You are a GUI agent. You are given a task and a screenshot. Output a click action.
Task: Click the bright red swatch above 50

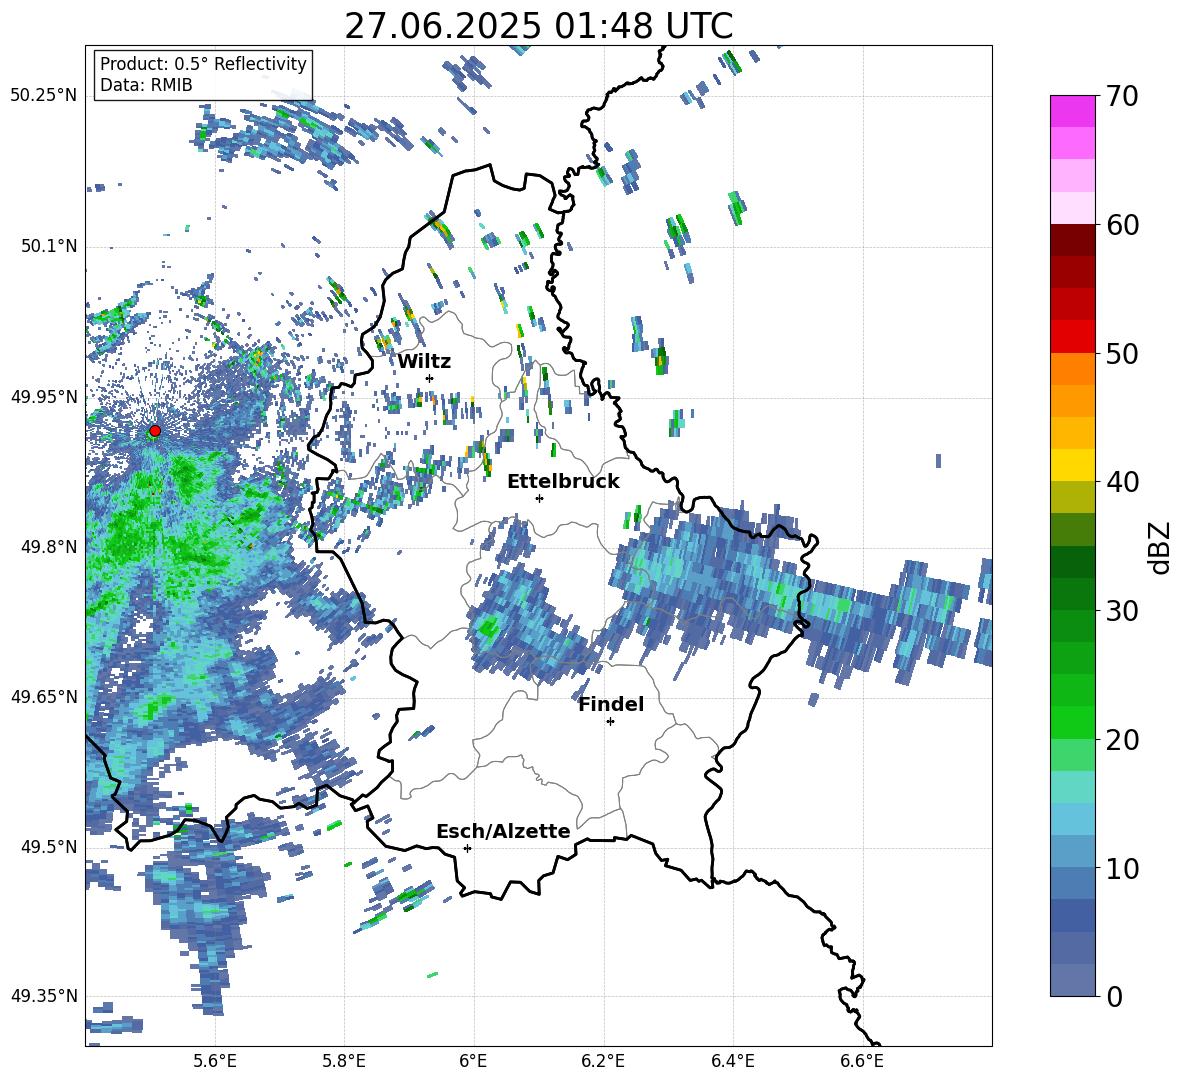point(1072,337)
